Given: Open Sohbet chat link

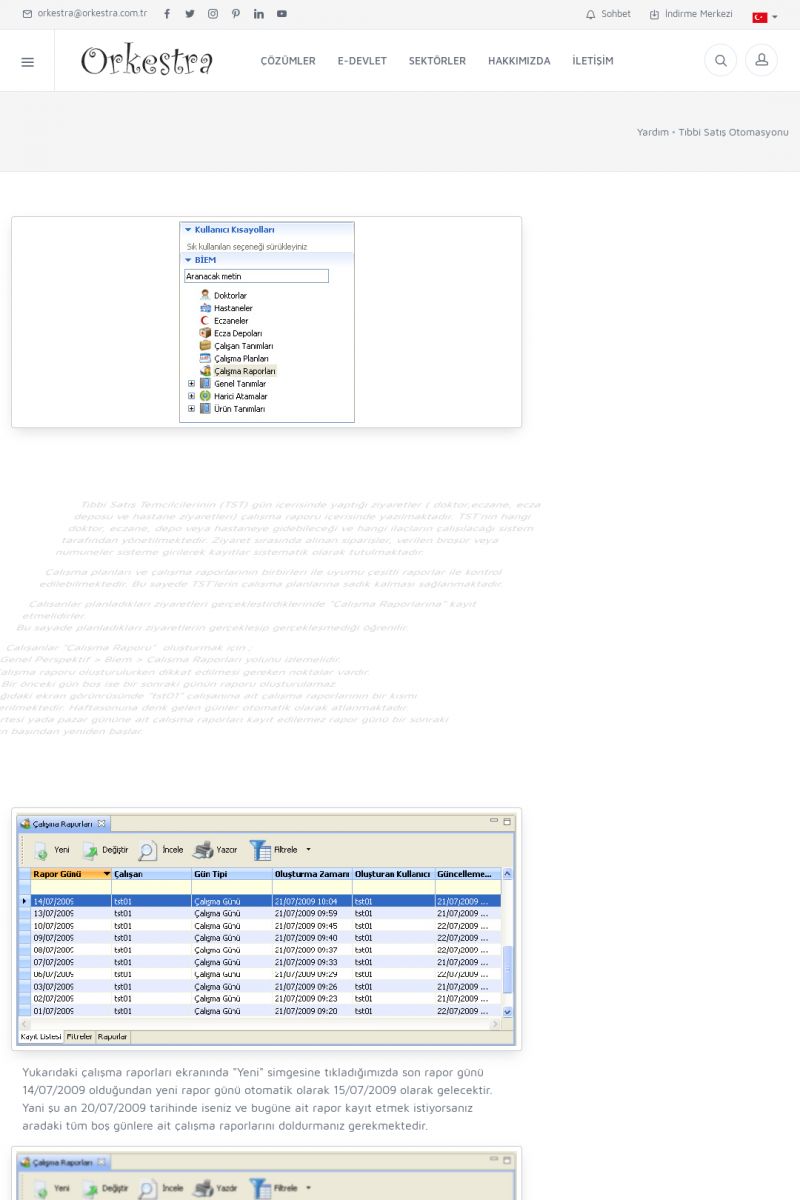Looking at the screenshot, I should point(608,14).
